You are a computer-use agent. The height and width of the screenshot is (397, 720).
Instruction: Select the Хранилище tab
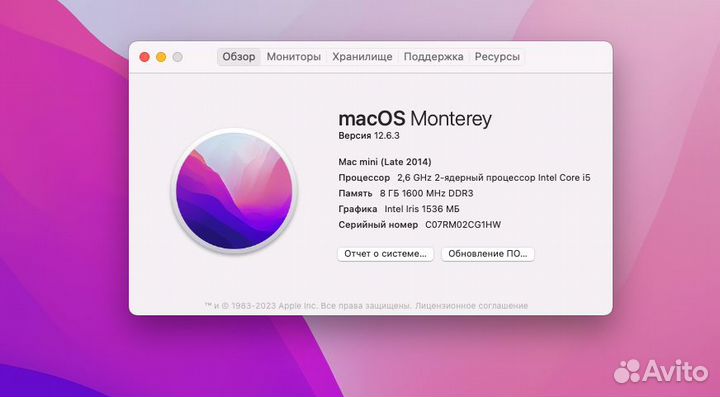click(x=362, y=57)
